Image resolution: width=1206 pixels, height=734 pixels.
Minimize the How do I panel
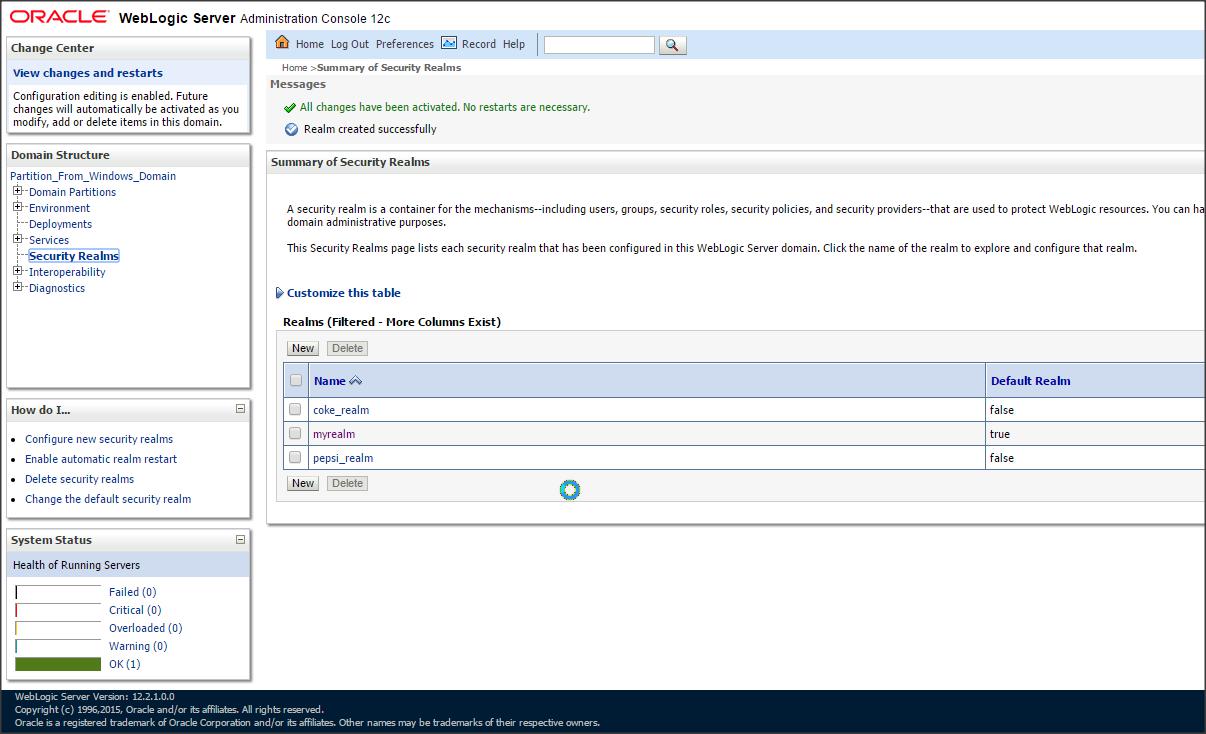pyautogui.click(x=240, y=409)
